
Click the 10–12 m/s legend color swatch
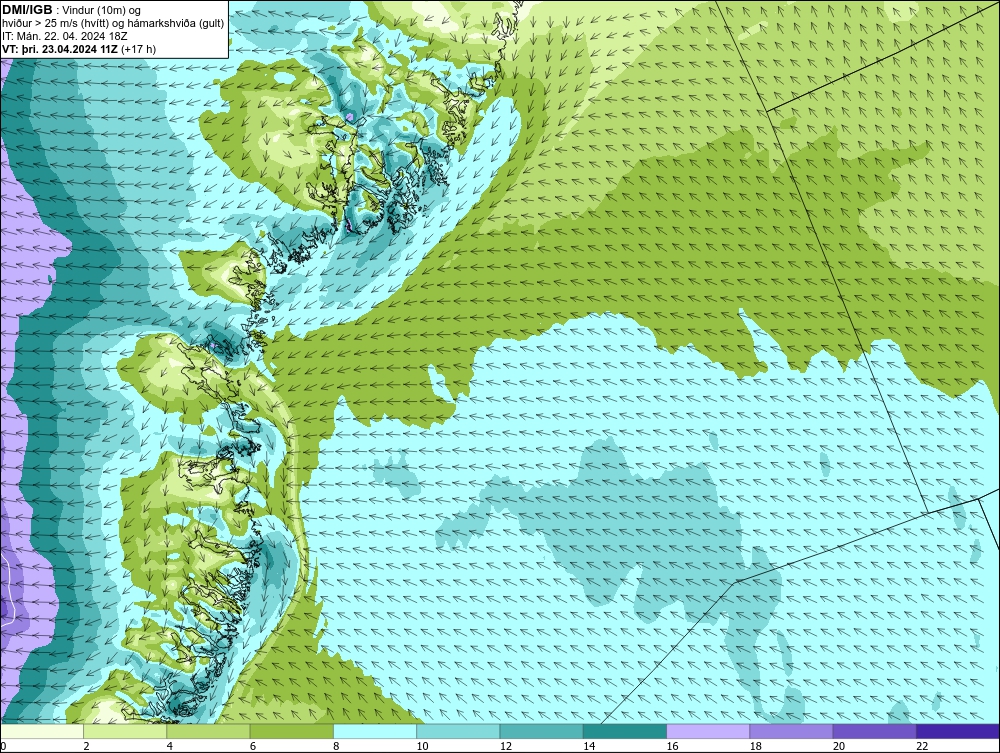tap(458, 731)
